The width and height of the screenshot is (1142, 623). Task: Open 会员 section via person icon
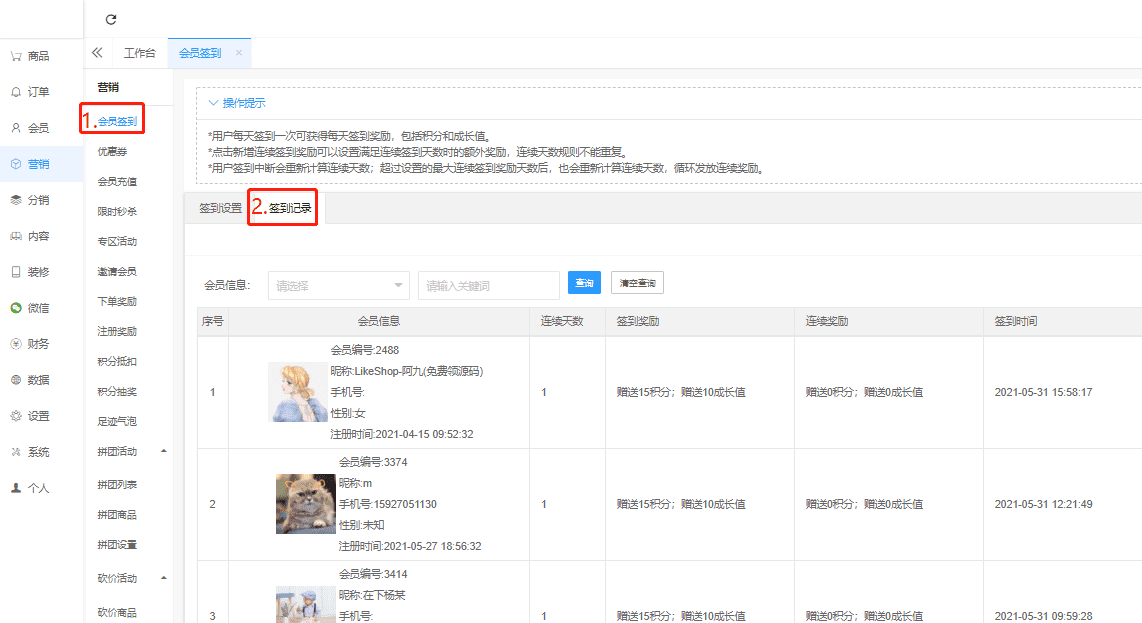pos(16,128)
